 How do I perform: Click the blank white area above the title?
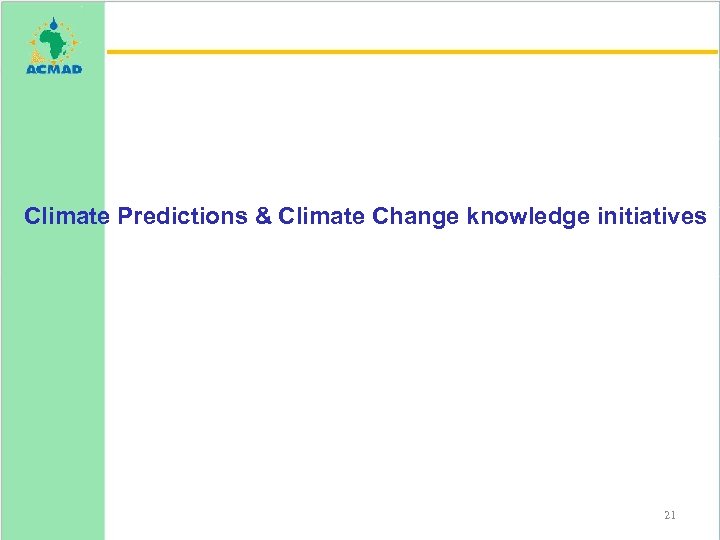(x=400, y=130)
